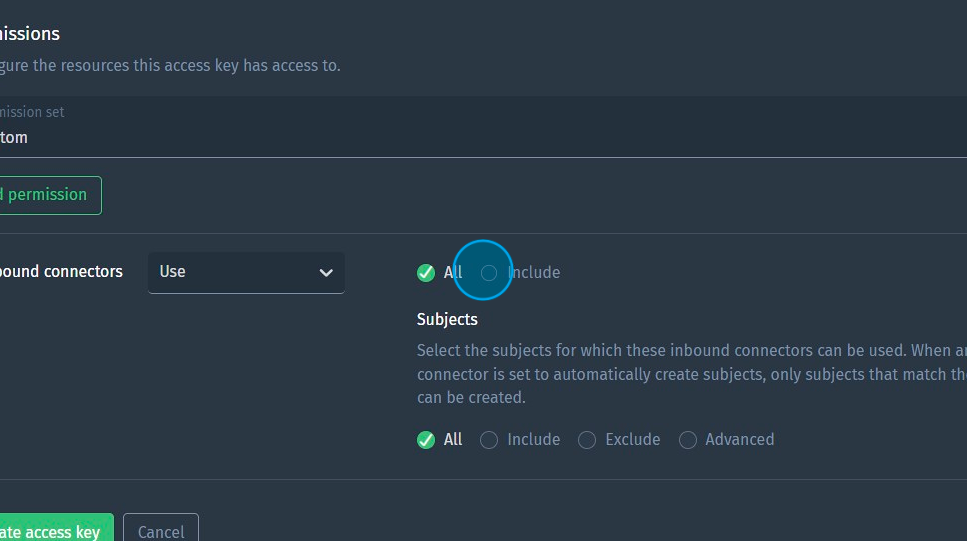The width and height of the screenshot is (967, 541).
Task: Click the Inbound connectors row label
Action: coord(60,271)
